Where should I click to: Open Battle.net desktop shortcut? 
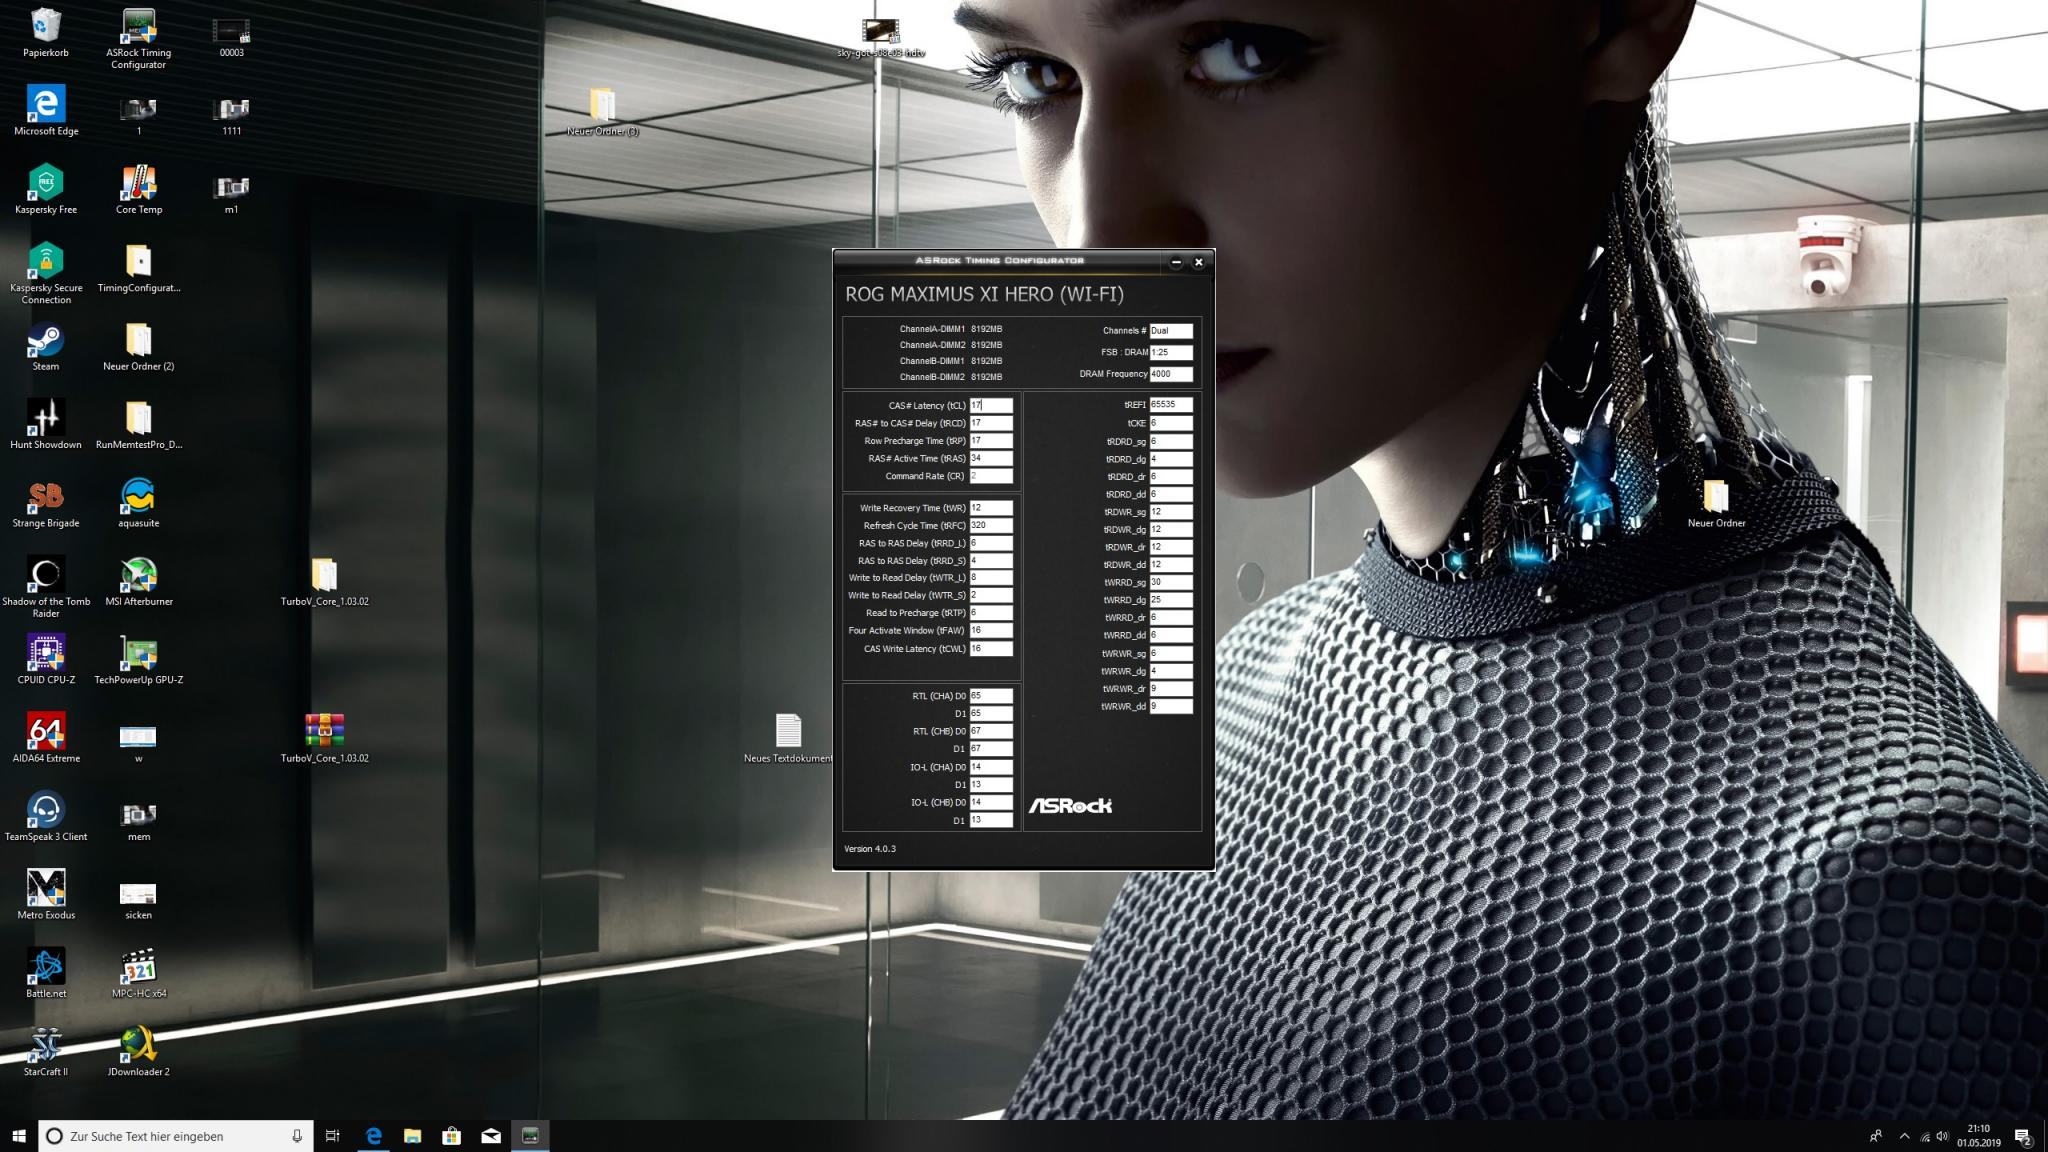[x=46, y=974]
